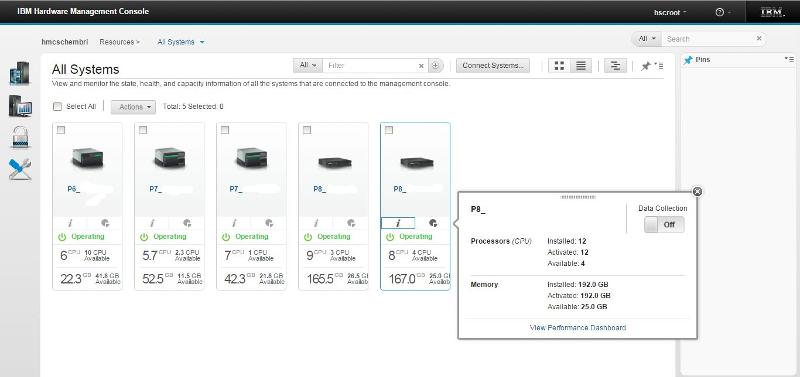Open the All filter type dropdown

pyautogui.click(x=308, y=65)
